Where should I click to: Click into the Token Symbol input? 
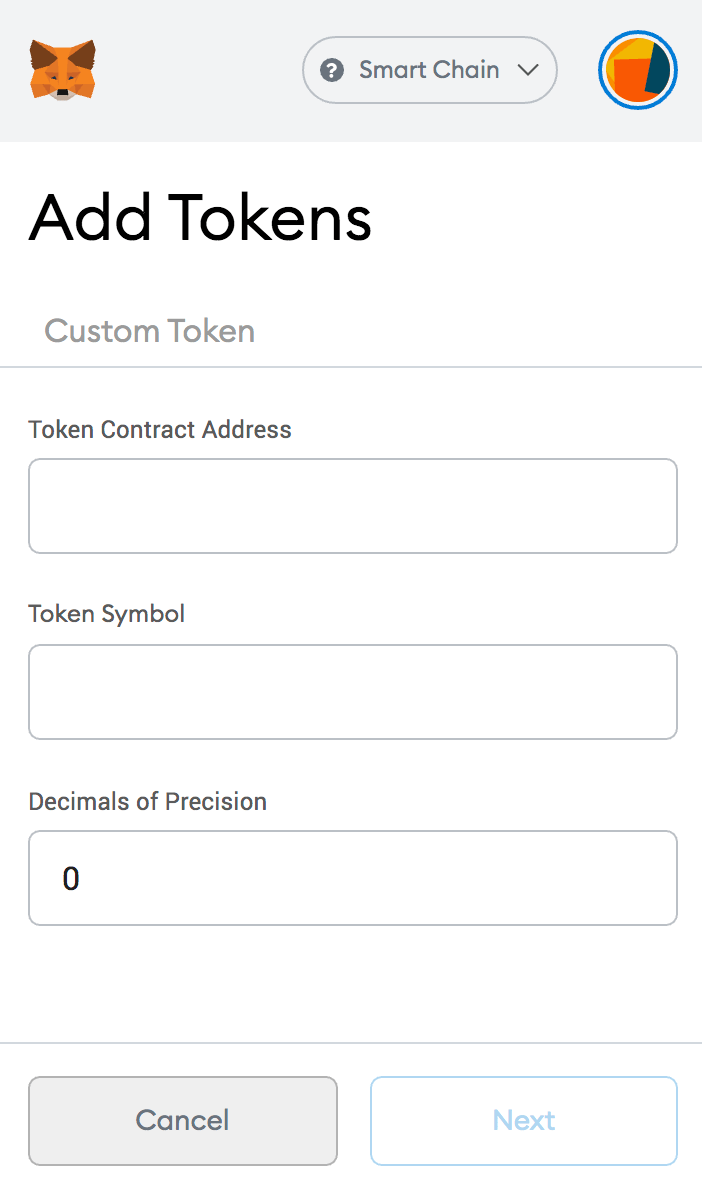[x=352, y=692]
